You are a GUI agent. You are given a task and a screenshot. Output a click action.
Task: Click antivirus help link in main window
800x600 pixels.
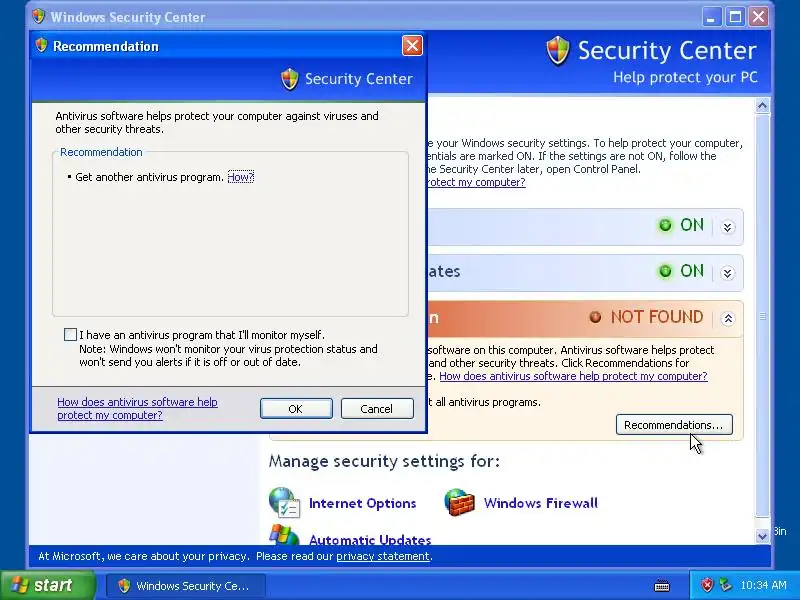click(x=573, y=376)
